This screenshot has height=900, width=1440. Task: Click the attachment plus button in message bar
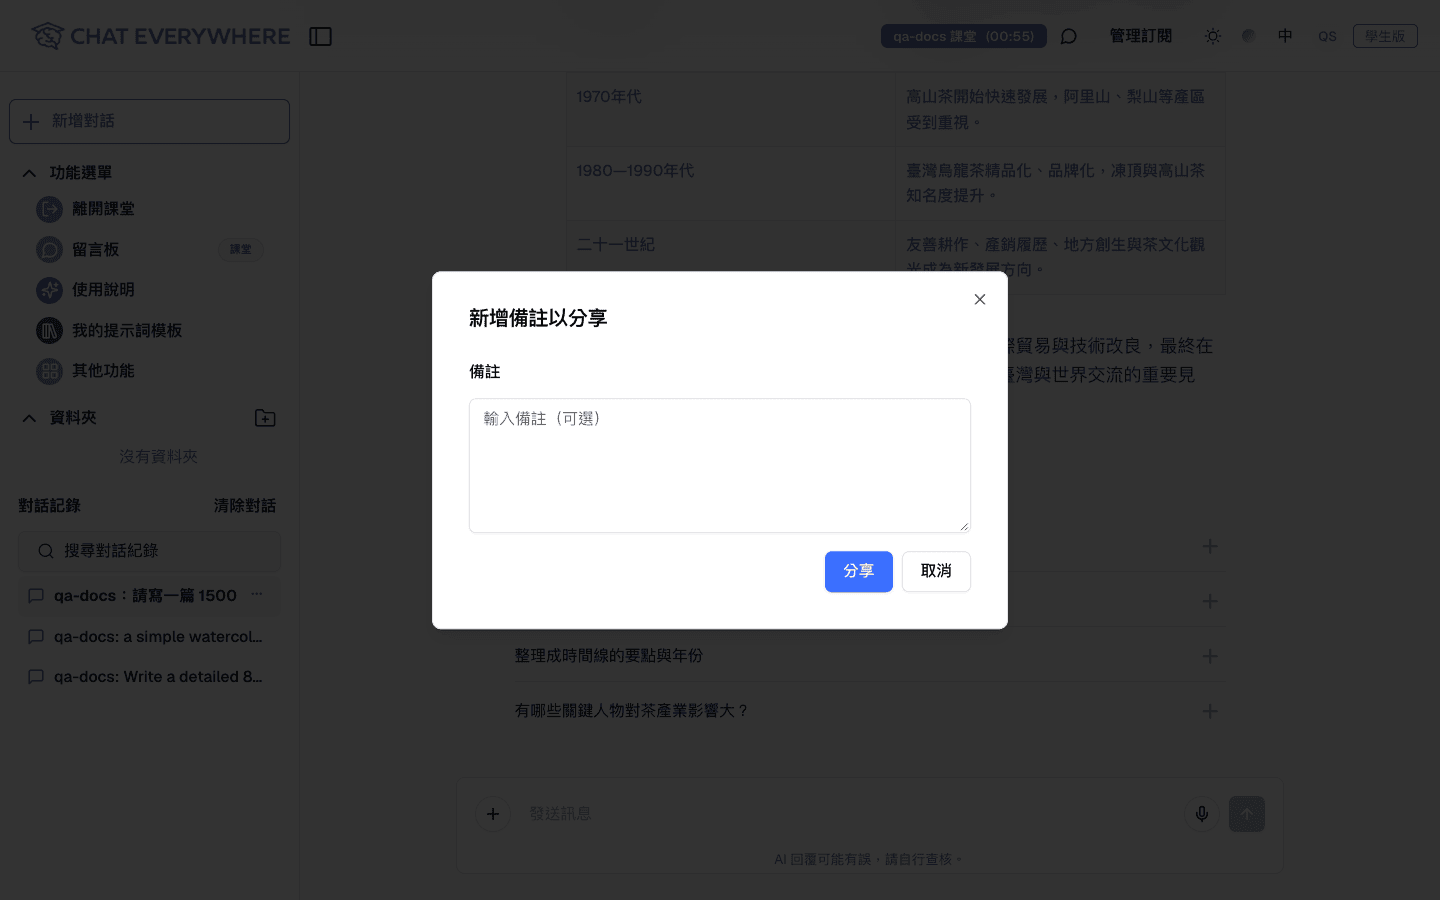[493, 814]
